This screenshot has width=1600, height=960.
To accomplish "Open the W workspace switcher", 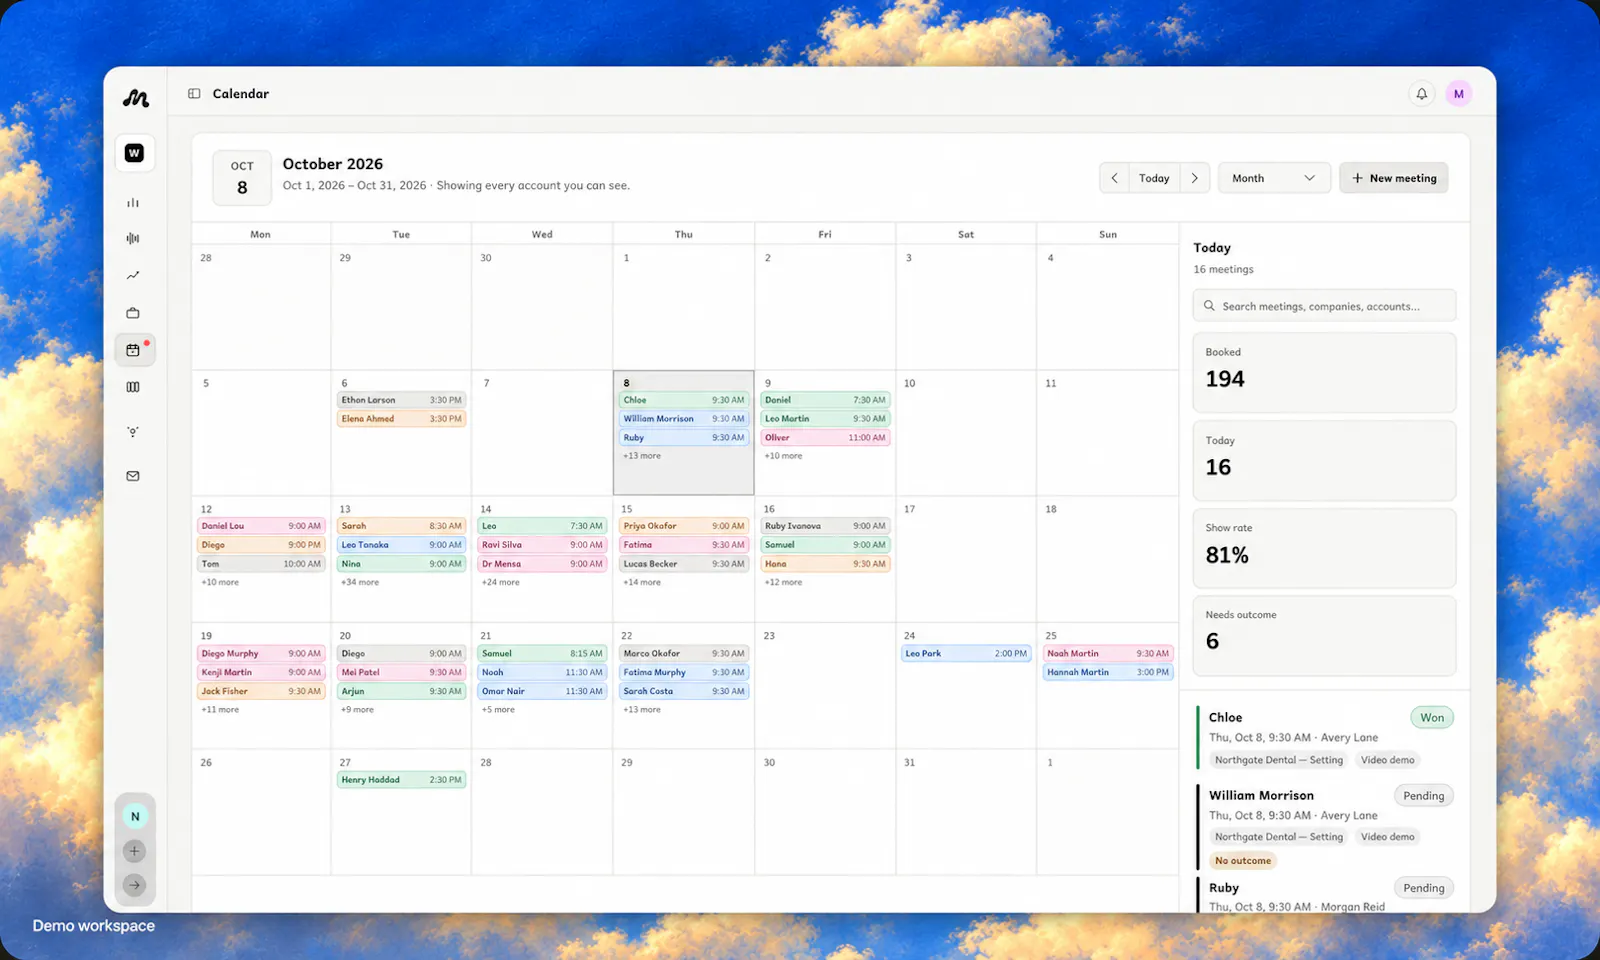I will coord(134,153).
